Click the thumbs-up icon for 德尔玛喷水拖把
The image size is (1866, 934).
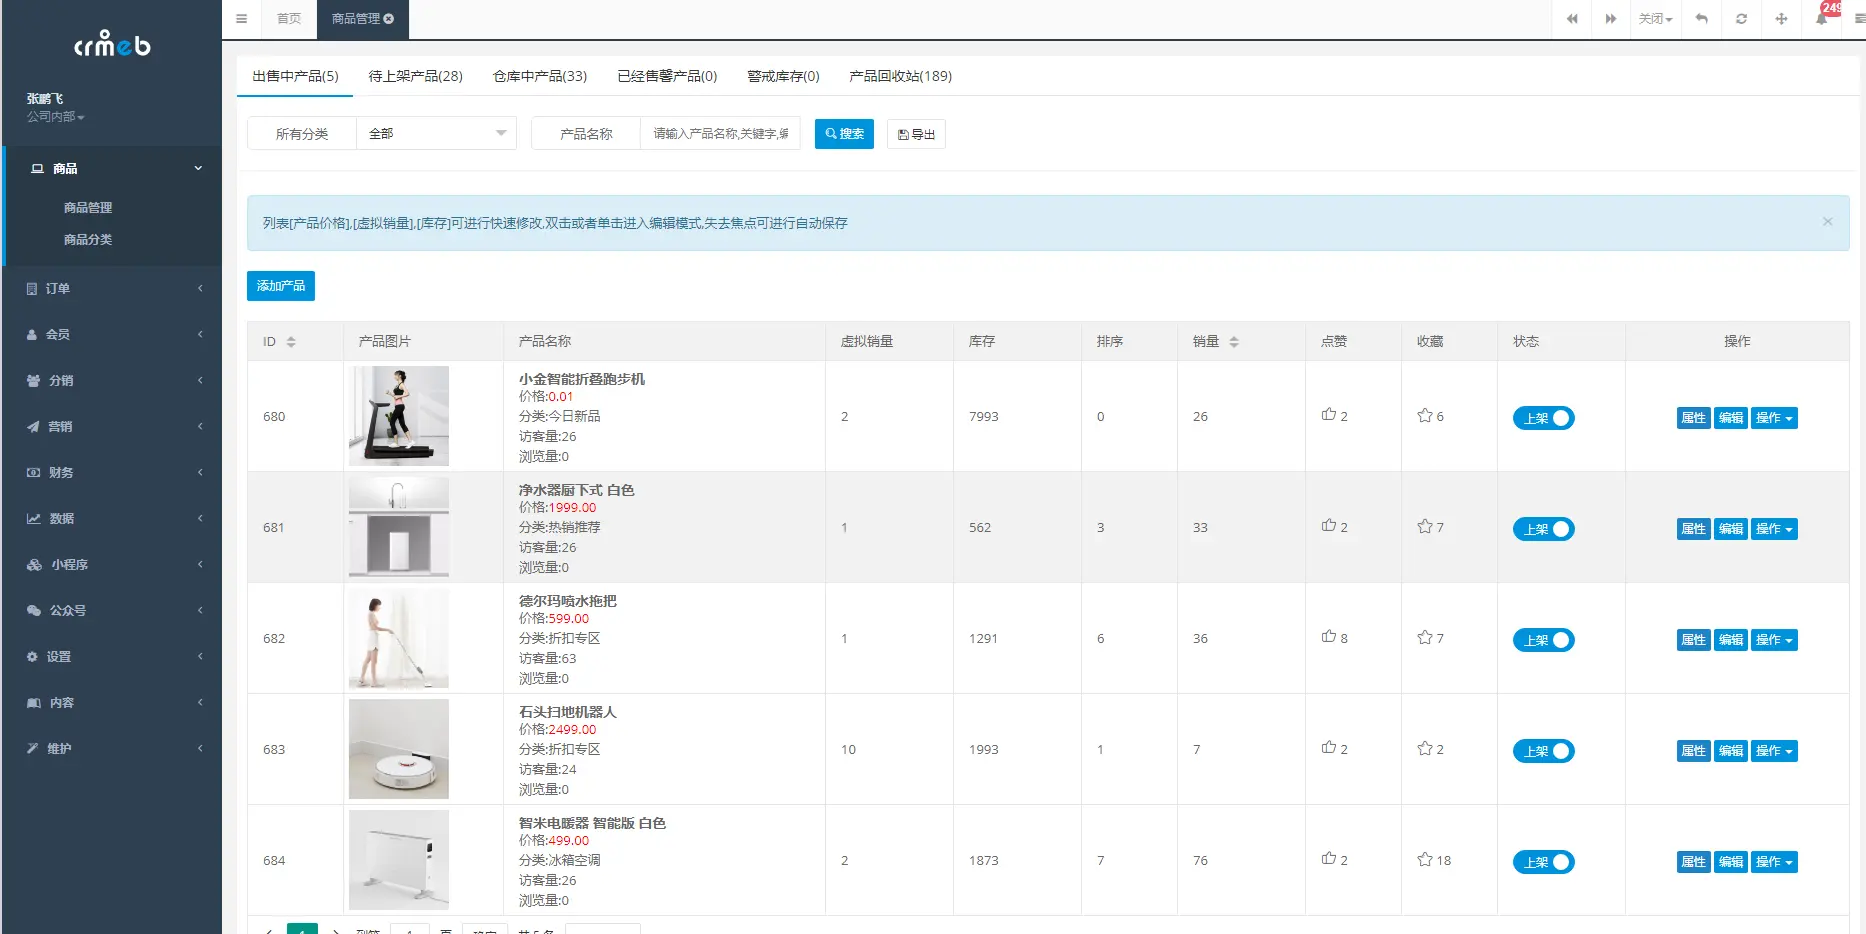[x=1329, y=637]
